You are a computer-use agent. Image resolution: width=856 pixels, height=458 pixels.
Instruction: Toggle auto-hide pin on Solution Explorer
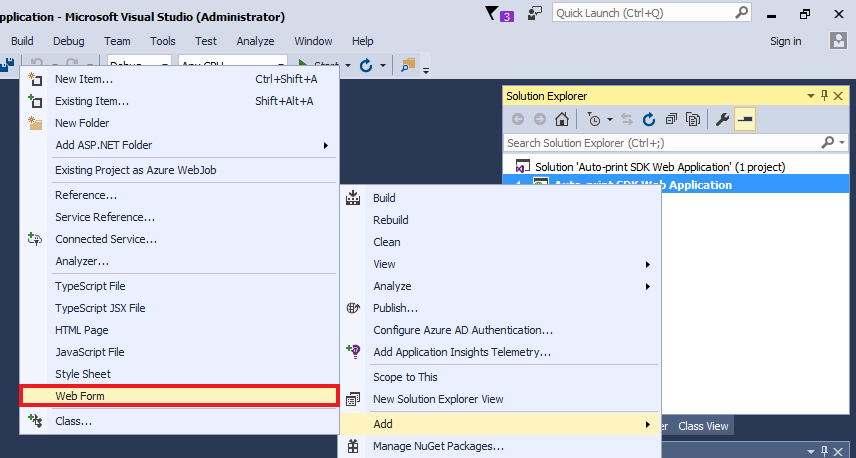pos(825,96)
